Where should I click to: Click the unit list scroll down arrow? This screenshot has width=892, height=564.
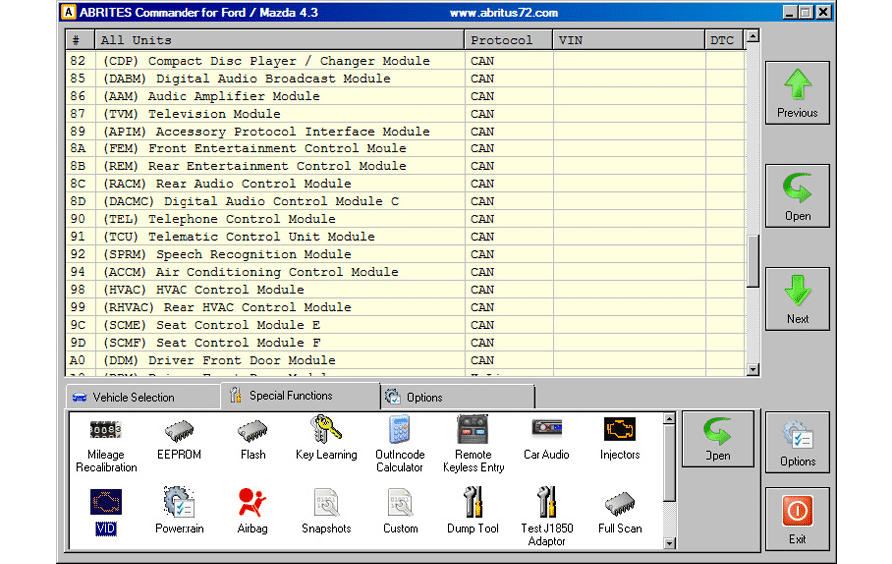click(753, 369)
